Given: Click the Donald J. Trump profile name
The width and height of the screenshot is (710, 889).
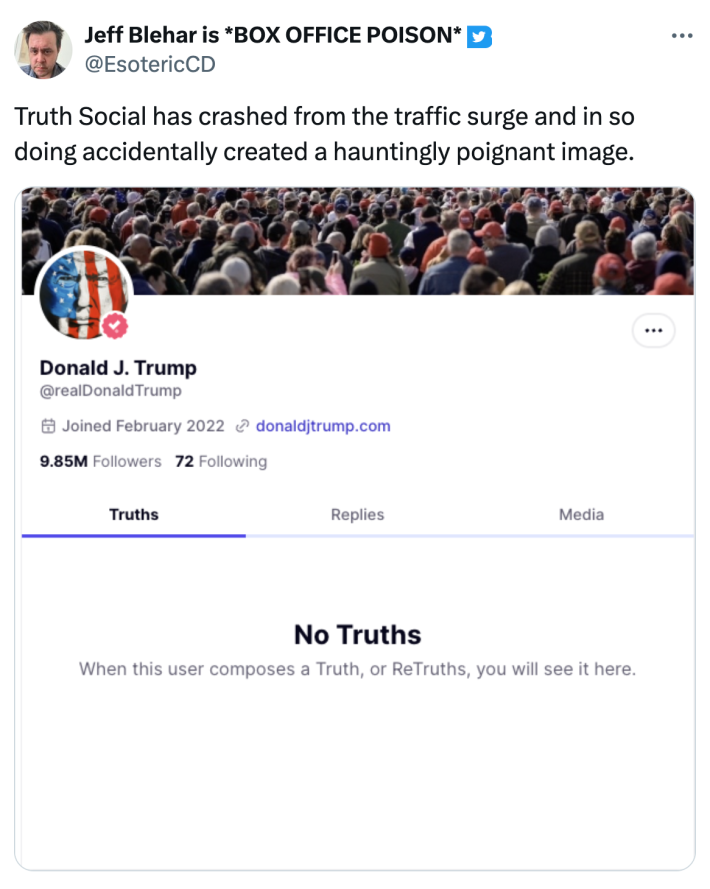Looking at the screenshot, I should click(x=118, y=367).
